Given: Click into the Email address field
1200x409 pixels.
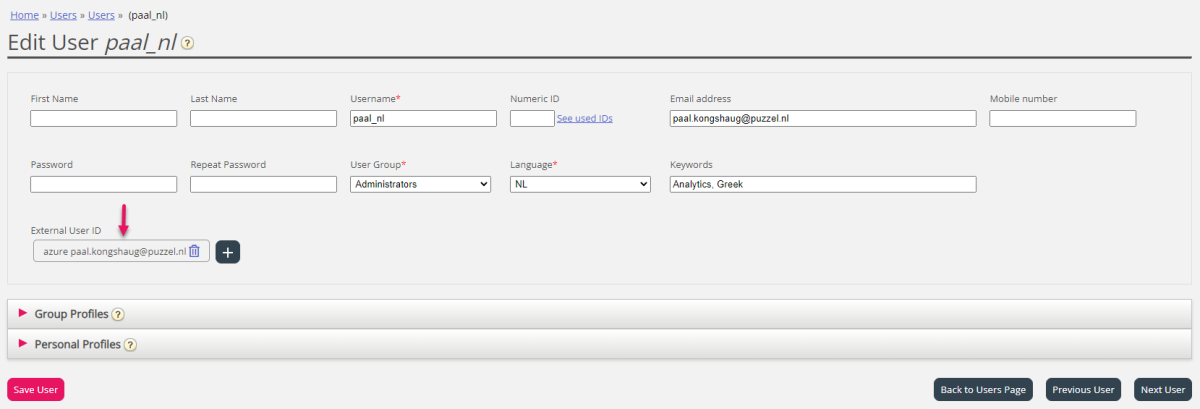Looking at the screenshot, I should [822, 118].
